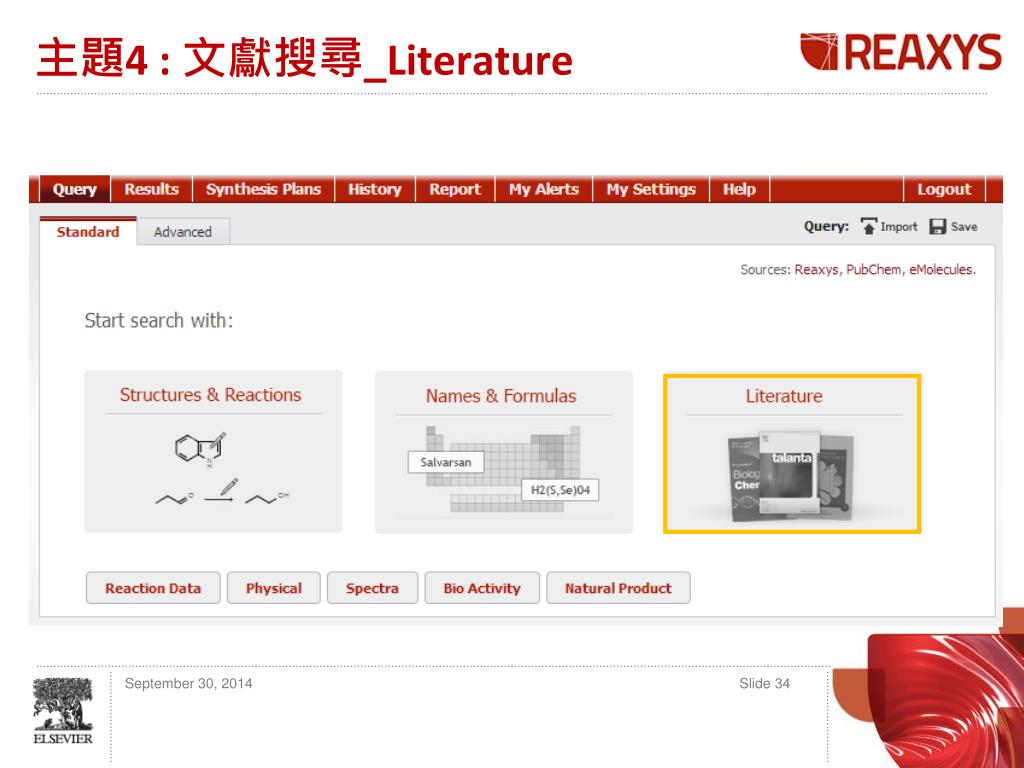
Task: Click the Reaction Data button
Action: (153, 588)
